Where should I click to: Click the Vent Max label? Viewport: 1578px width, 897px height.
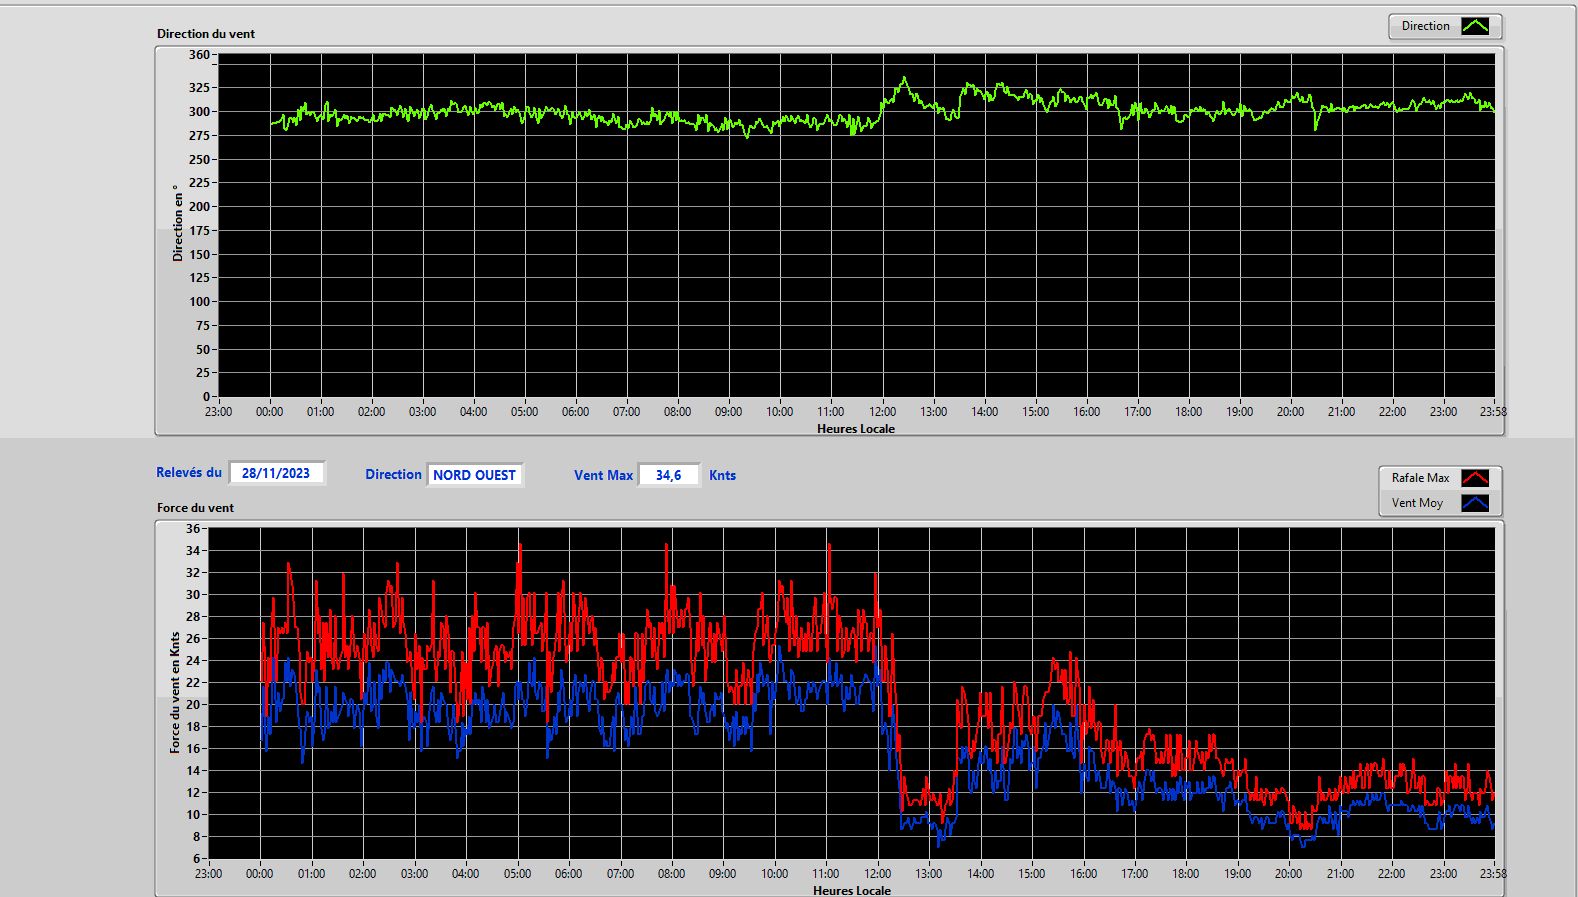603,476
